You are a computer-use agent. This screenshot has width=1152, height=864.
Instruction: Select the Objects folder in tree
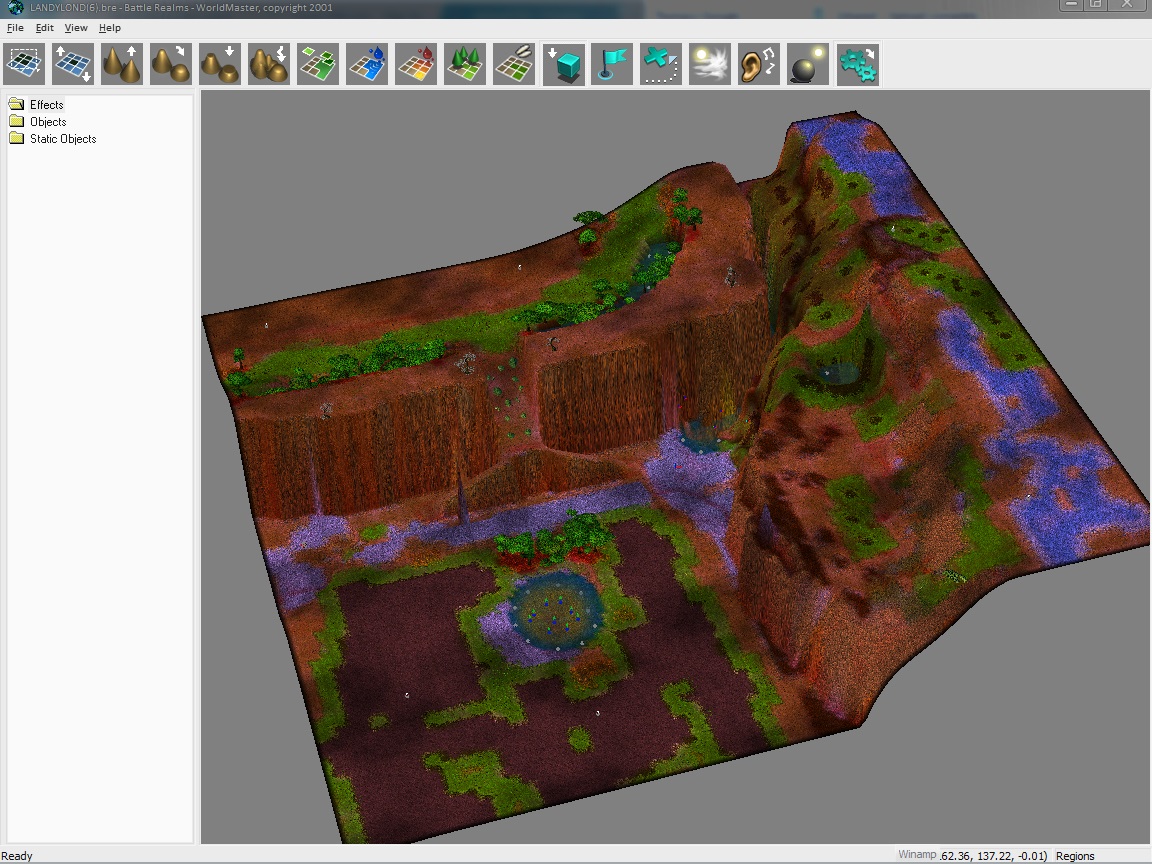pos(48,122)
